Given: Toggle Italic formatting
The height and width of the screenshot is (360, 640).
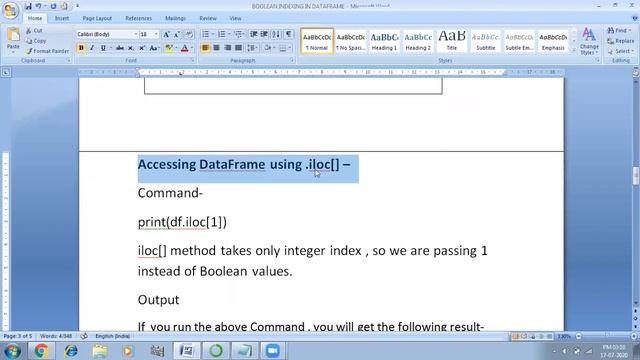Looking at the screenshot, I should point(92,48).
